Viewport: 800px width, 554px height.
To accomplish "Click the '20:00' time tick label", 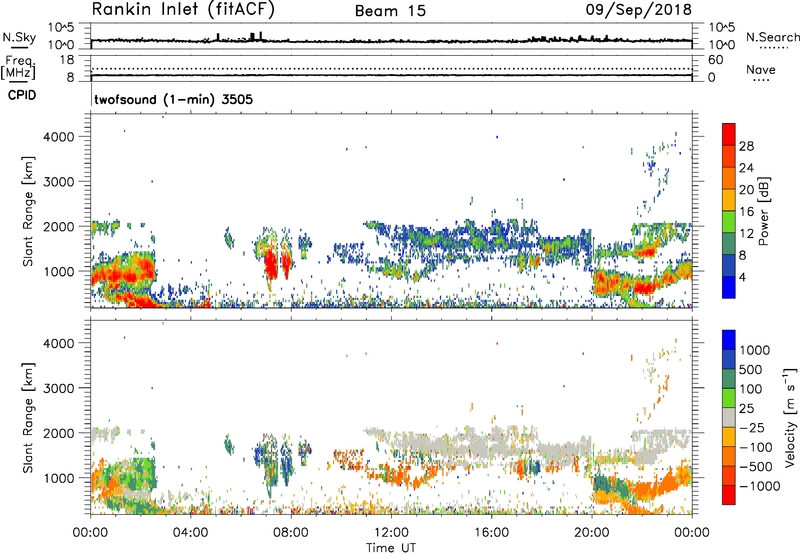I will tap(591, 533).
